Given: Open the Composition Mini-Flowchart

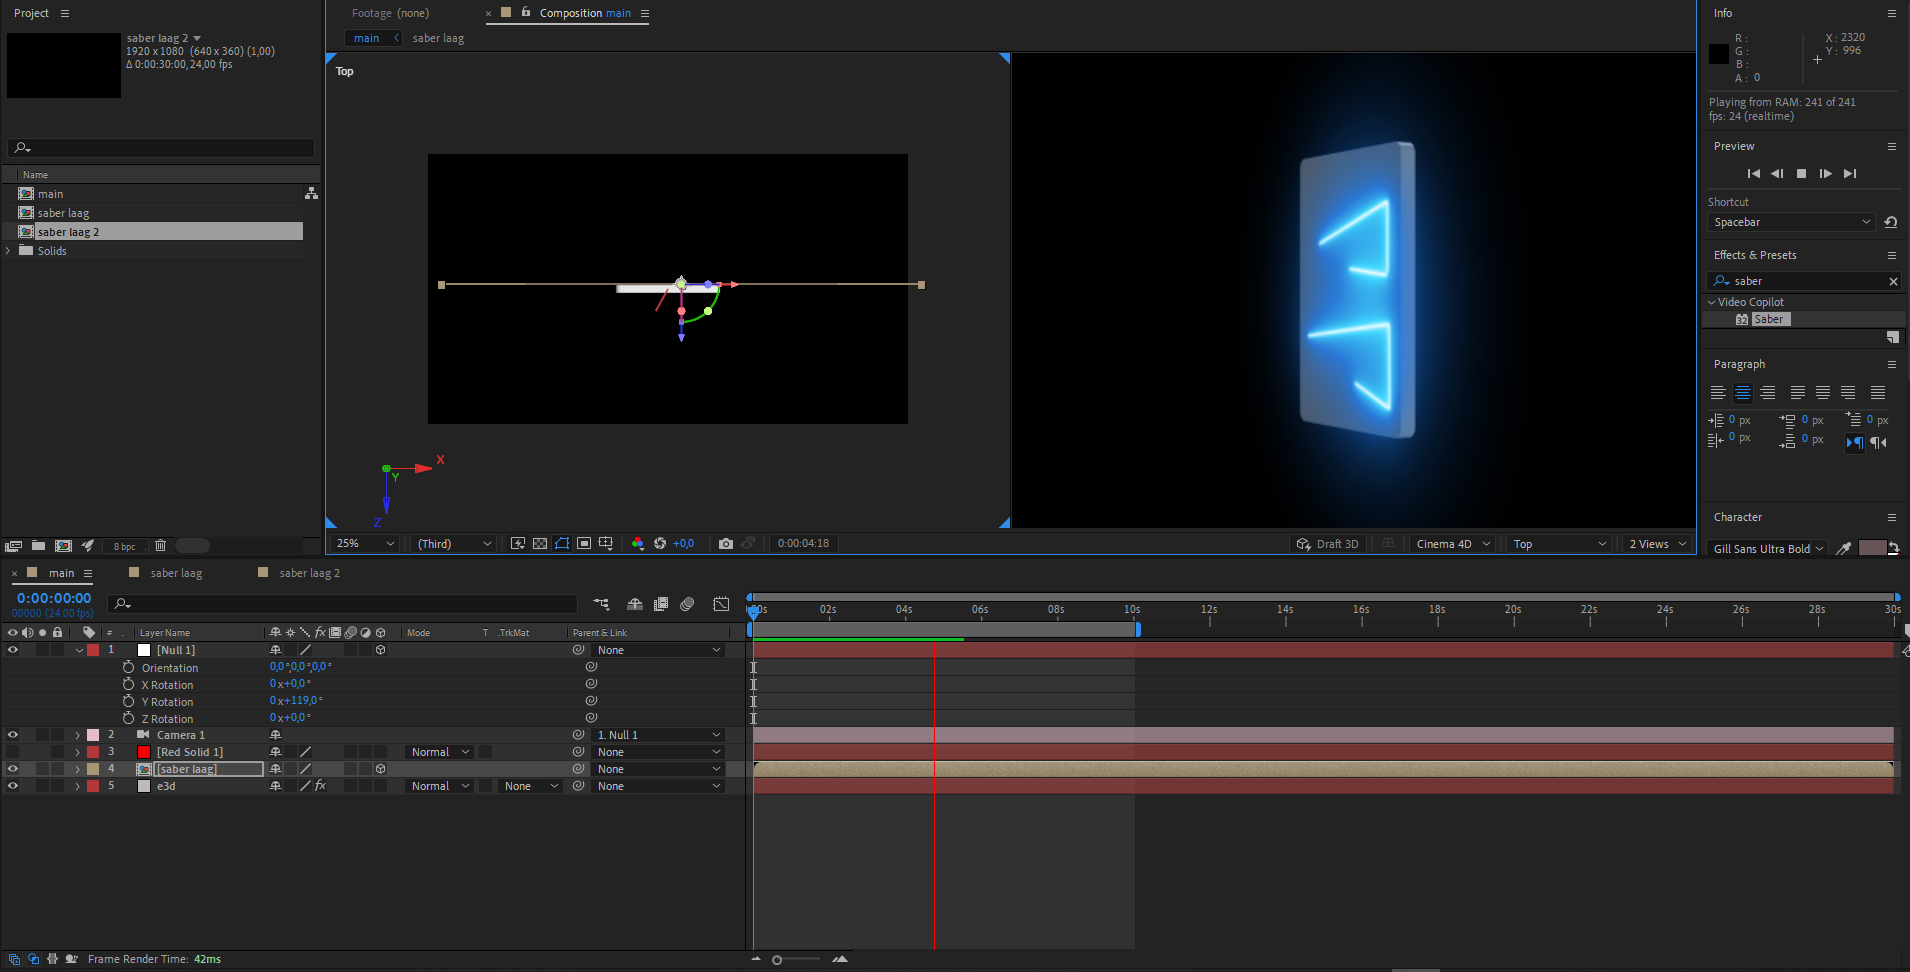Looking at the screenshot, I should [602, 604].
